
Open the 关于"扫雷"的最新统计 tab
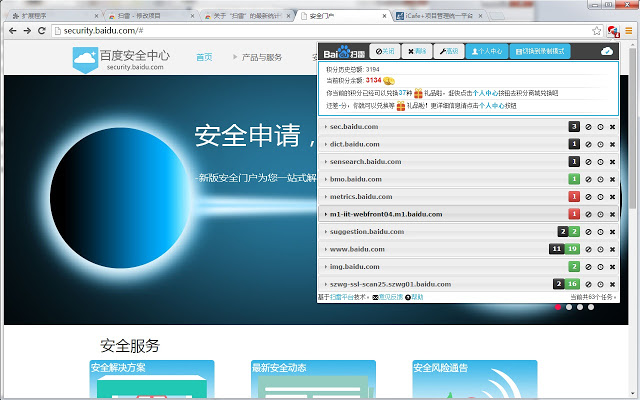(247, 16)
